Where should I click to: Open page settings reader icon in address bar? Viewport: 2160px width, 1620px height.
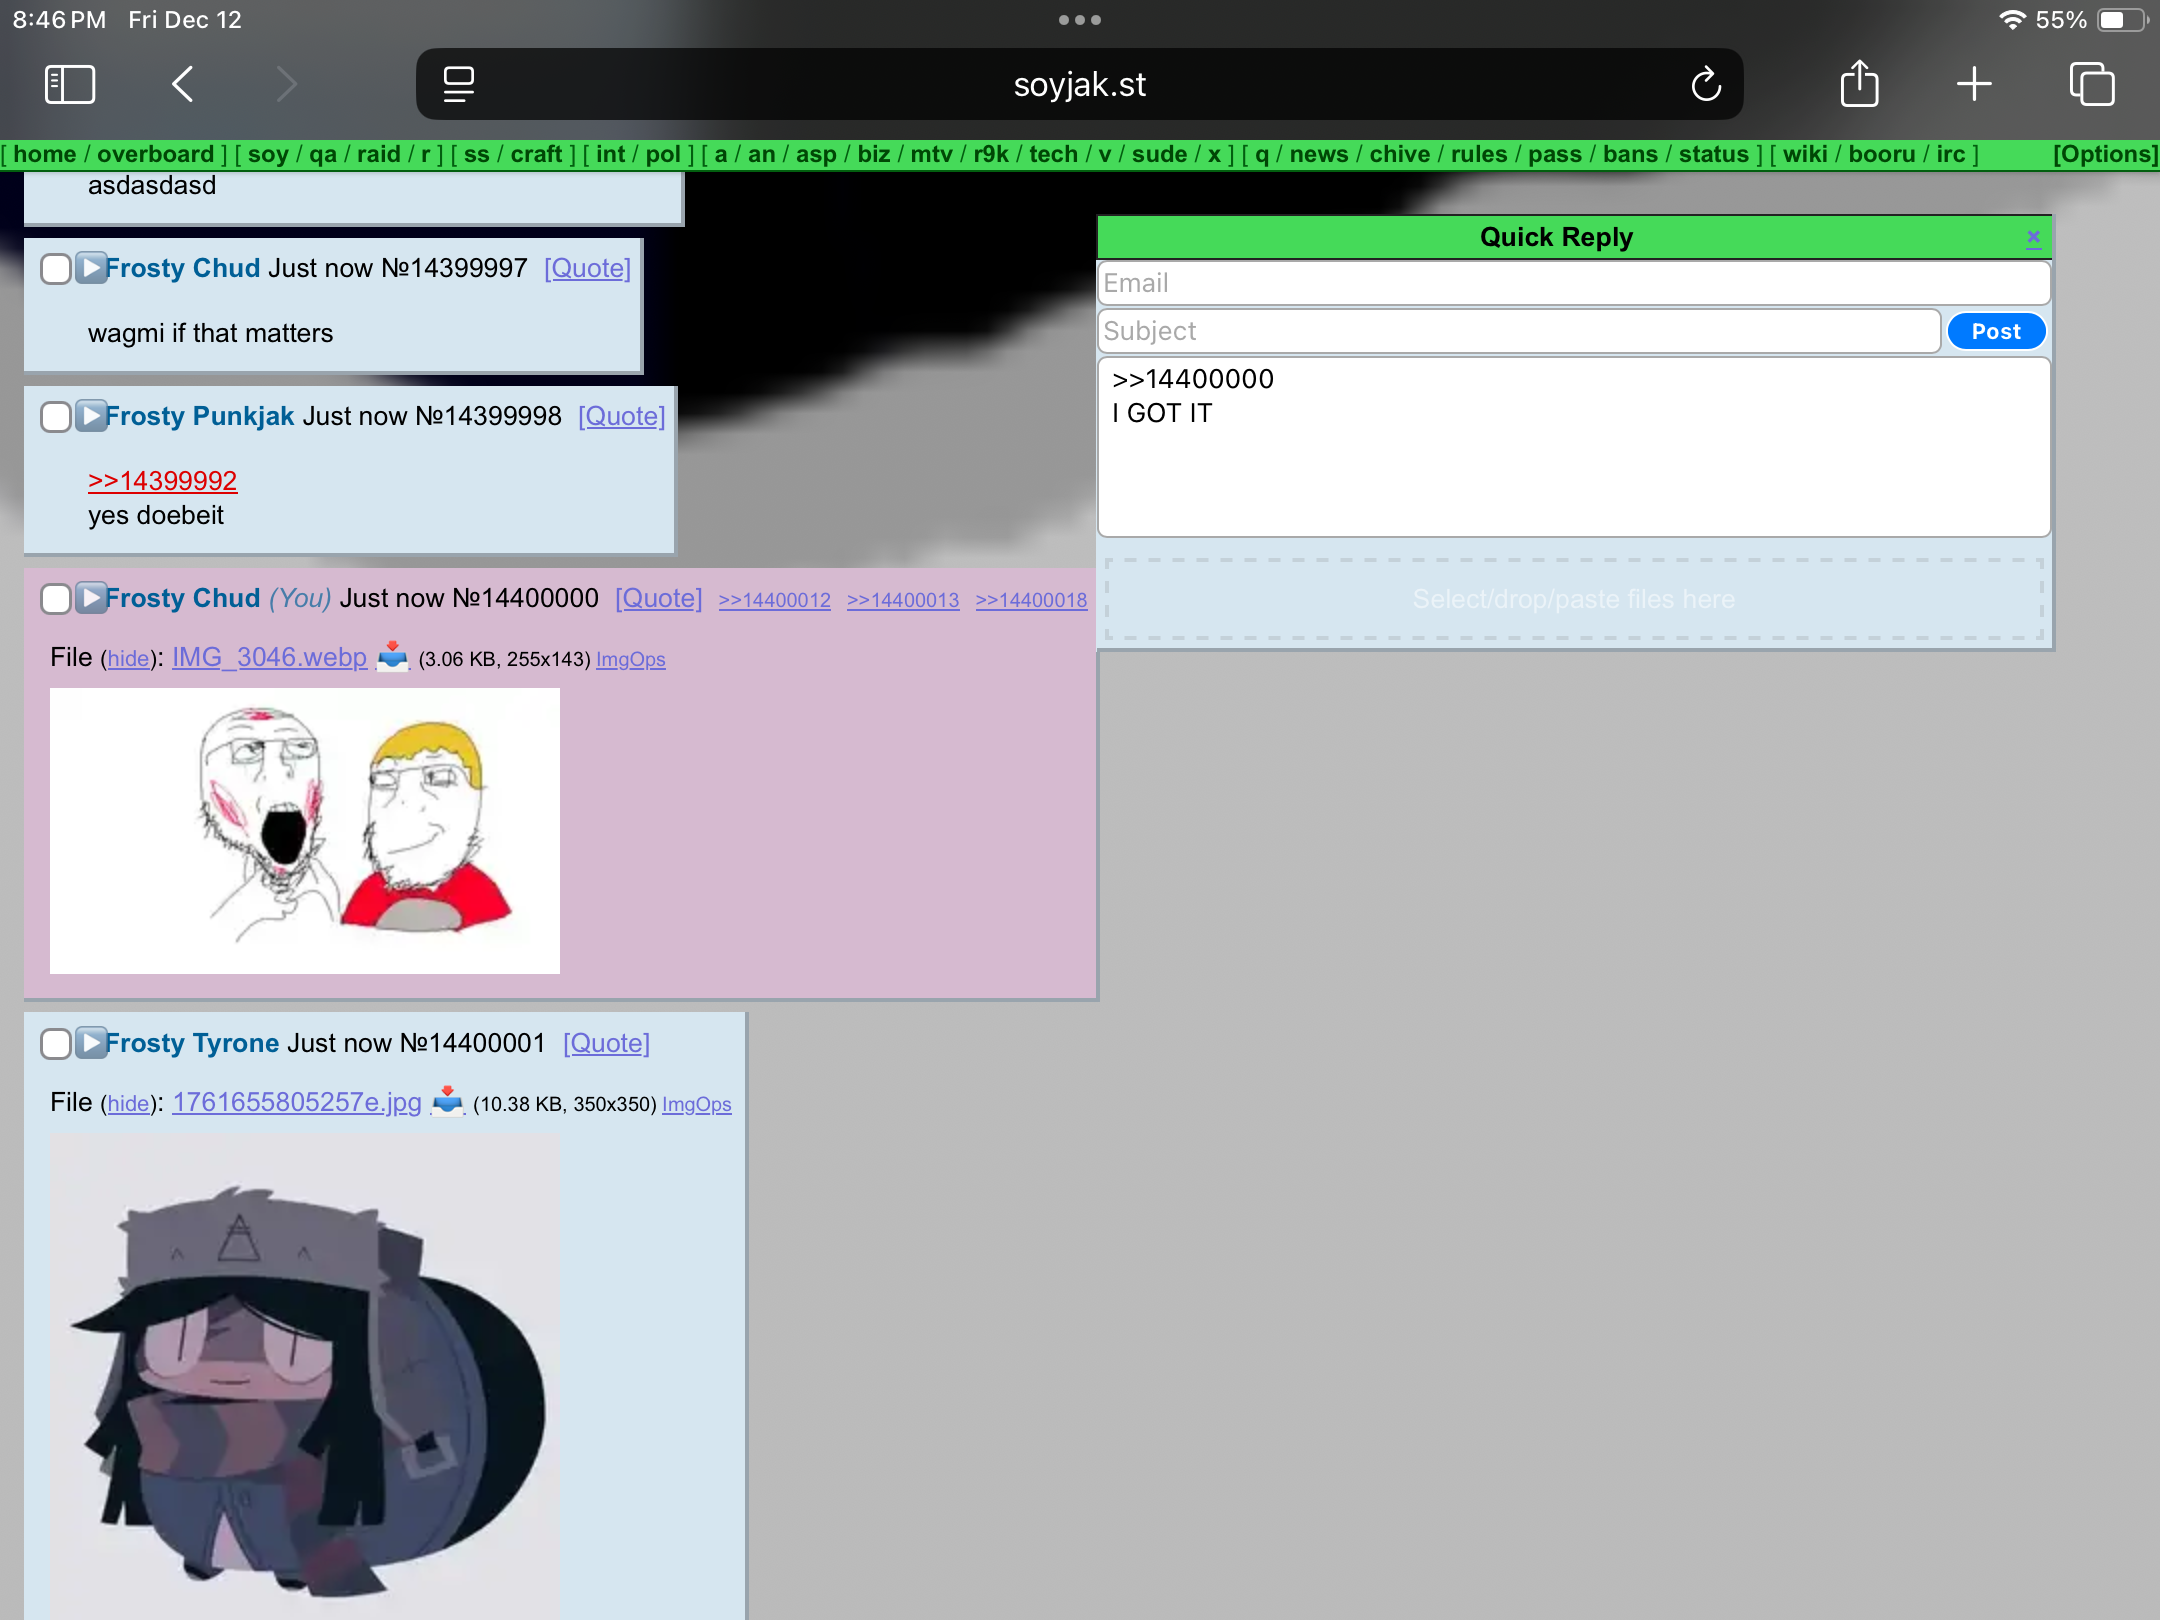459,85
